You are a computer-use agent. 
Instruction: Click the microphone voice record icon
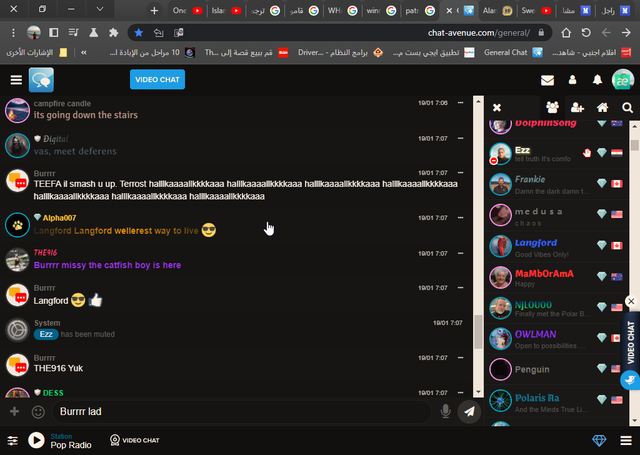[x=445, y=411]
